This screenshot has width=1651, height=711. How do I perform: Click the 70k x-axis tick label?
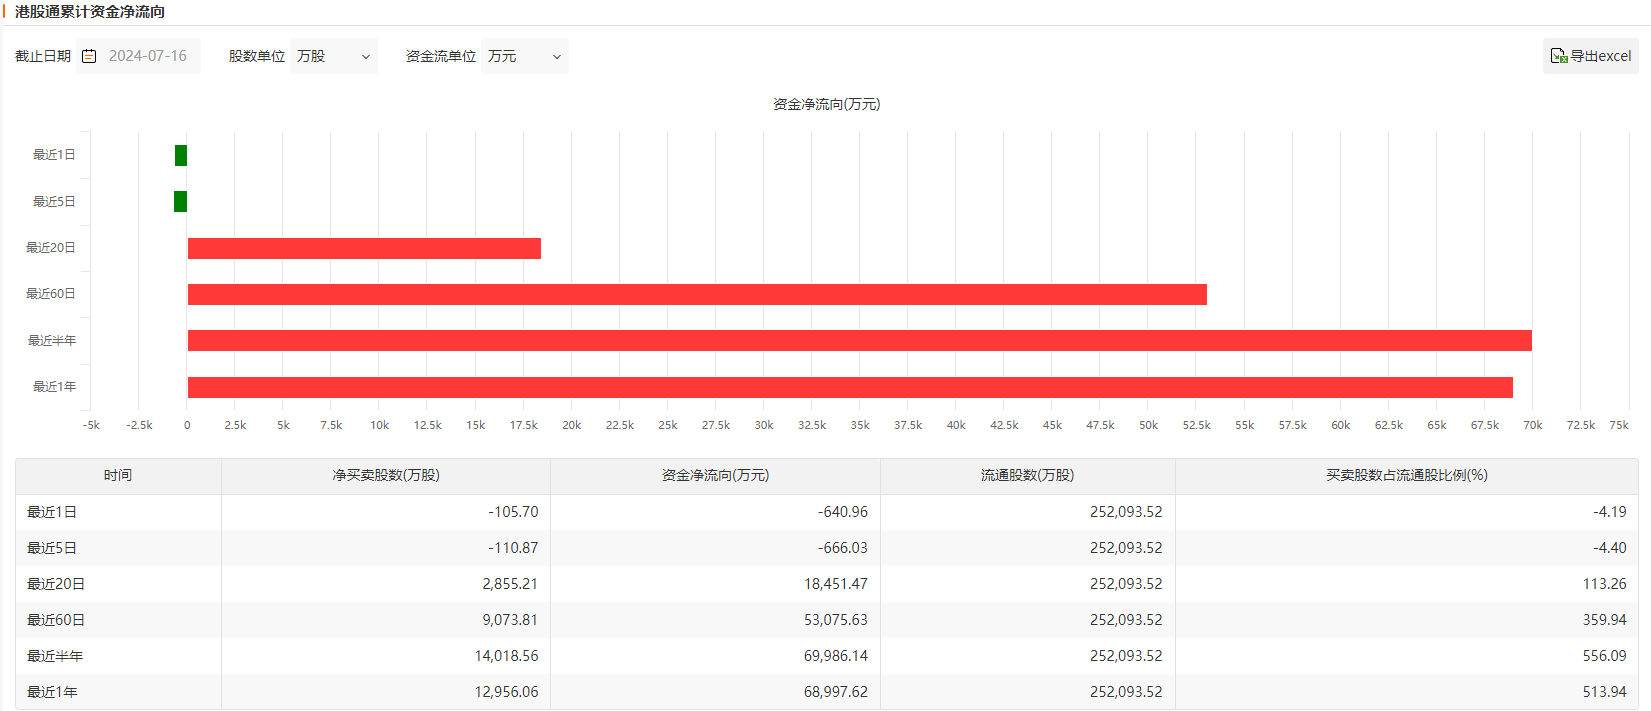pos(1532,425)
